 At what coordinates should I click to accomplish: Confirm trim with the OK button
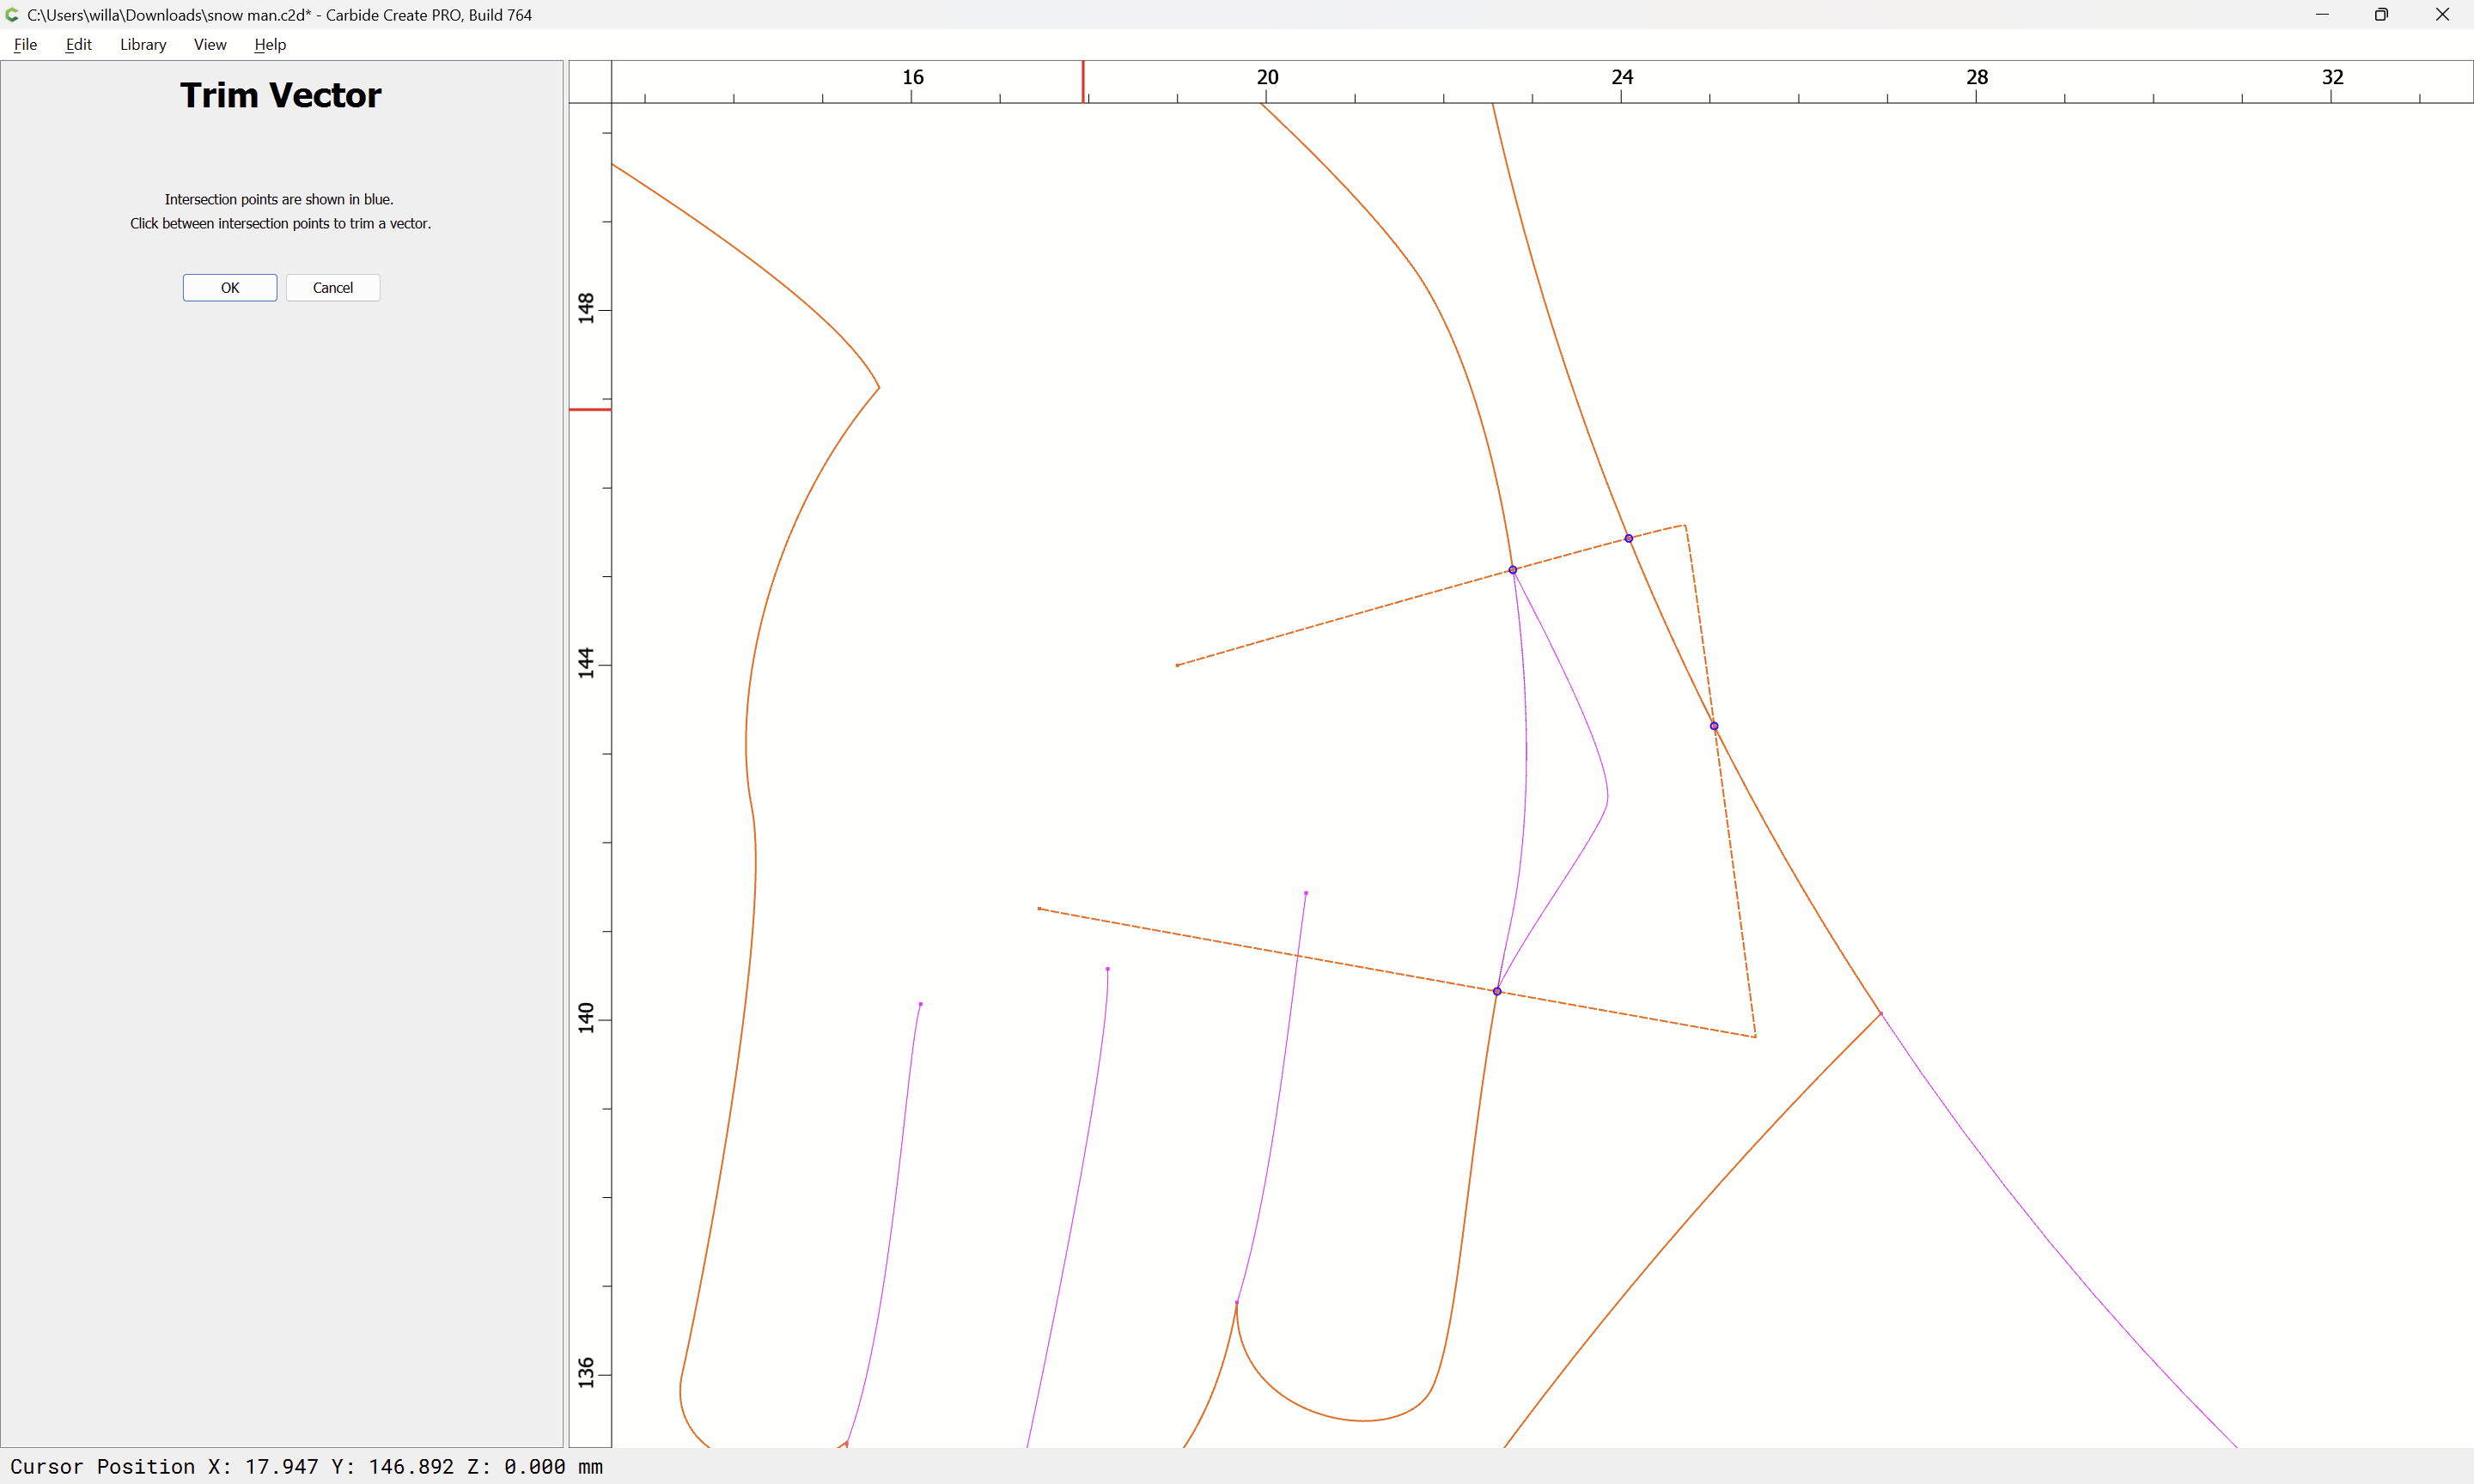230,288
